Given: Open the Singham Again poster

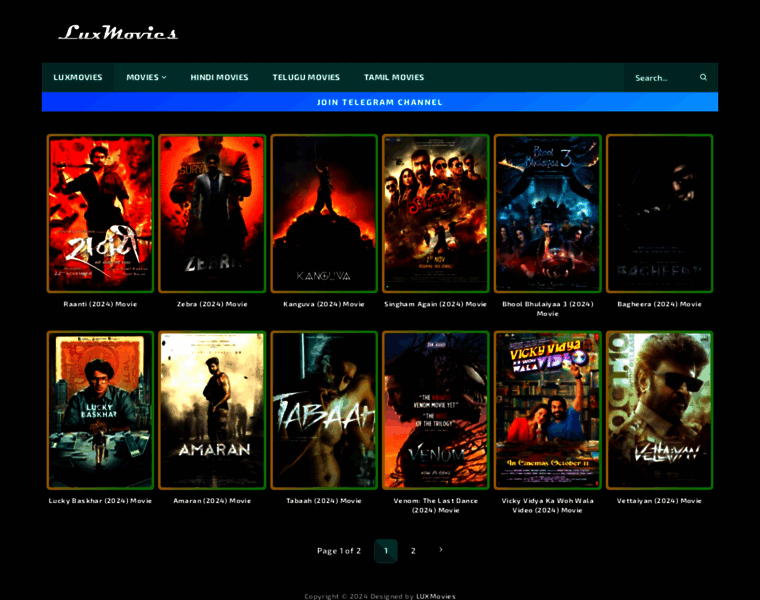Looking at the screenshot, I should point(436,213).
